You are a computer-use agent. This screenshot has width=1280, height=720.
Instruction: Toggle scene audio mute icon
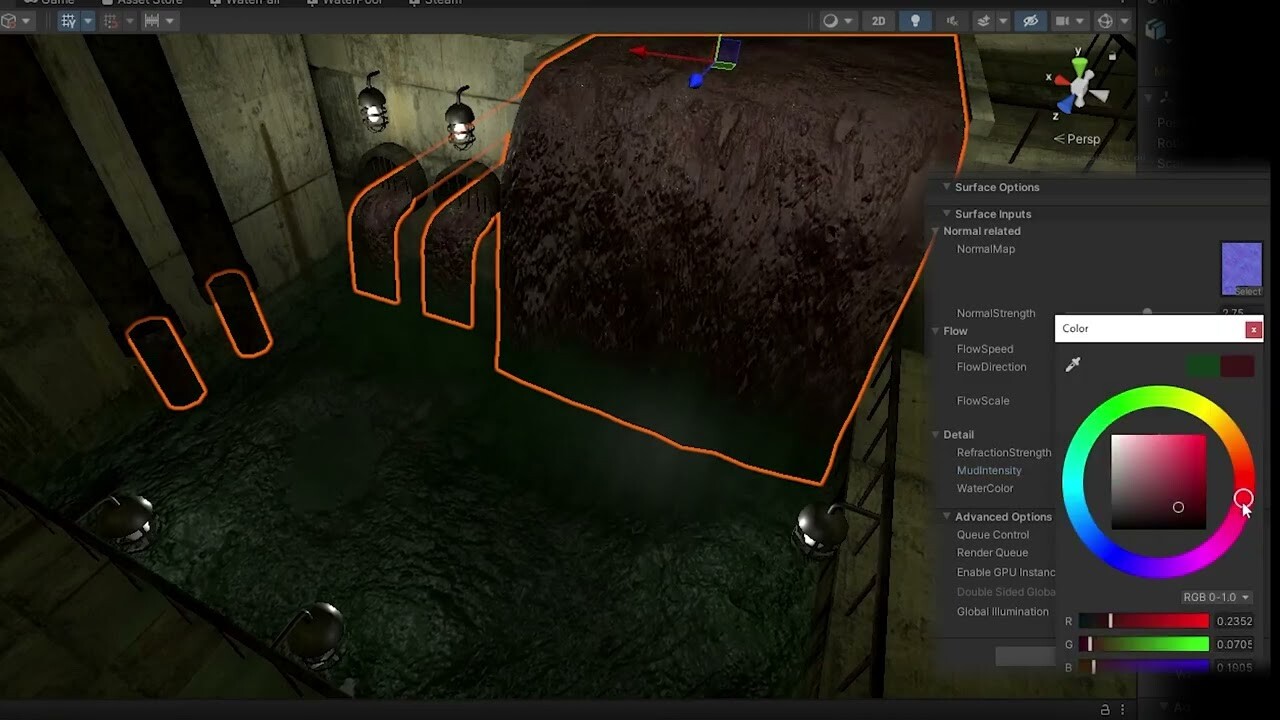pyautogui.click(x=951, y=21)
